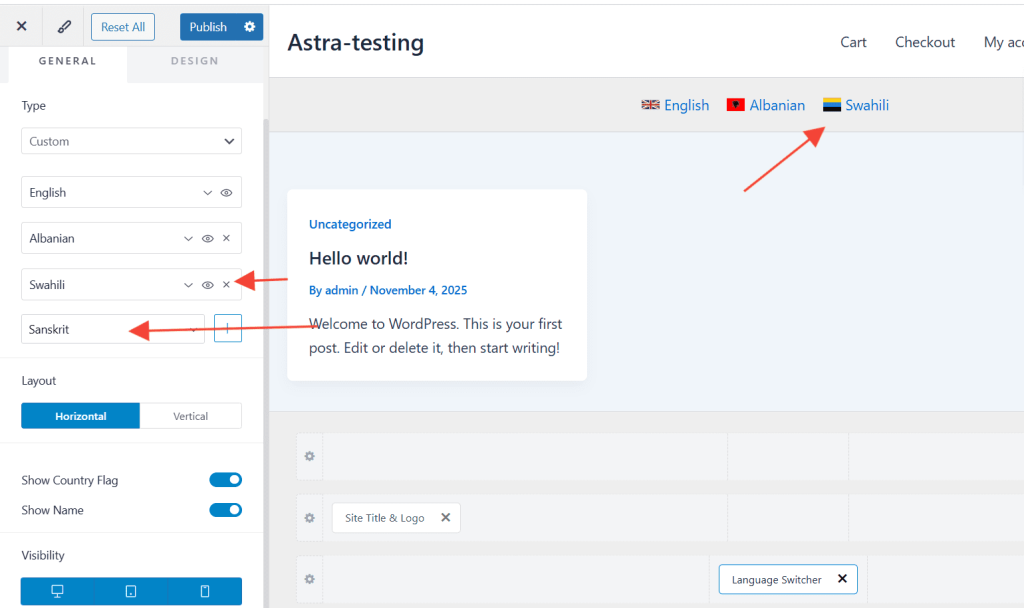Close the customizer with the X icon
The image size is (1024, 608).
pos(21,27)
